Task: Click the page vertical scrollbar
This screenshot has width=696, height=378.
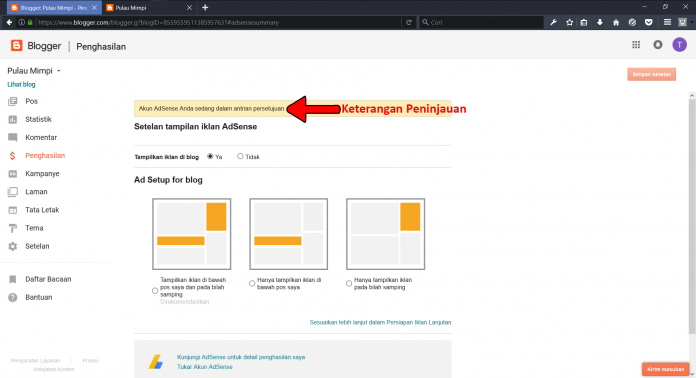Action: (x=692, y=217)
